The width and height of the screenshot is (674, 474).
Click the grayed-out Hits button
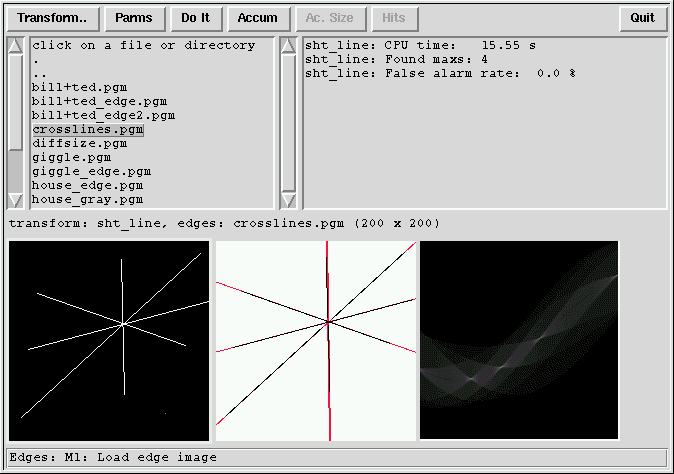click(395, 18)
